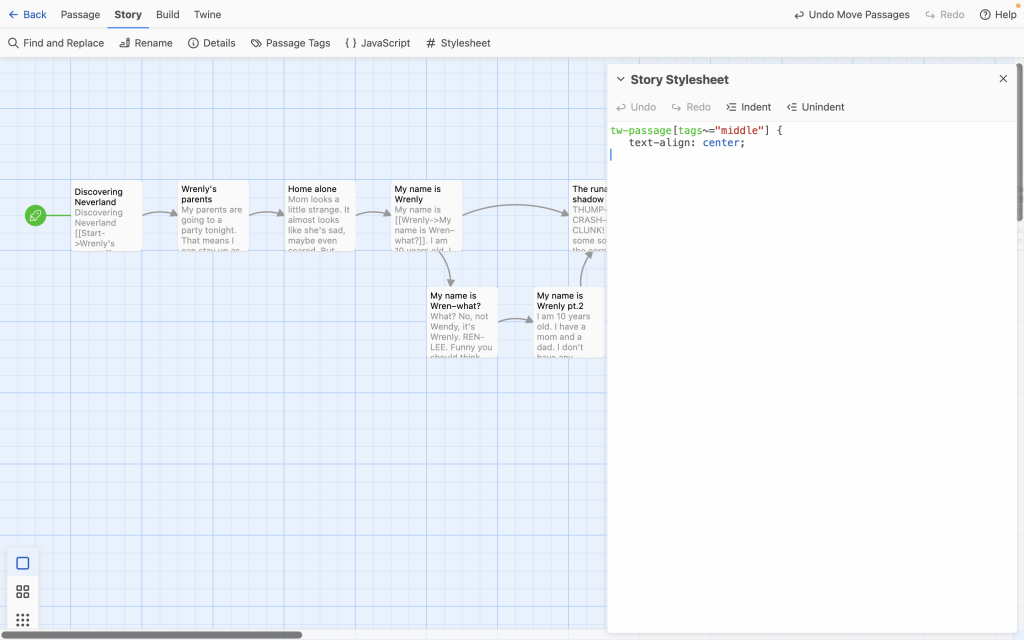Viewport: 1024px width, 640px height.
Task: Select the largest passage view icon
Action: (23, 563)
